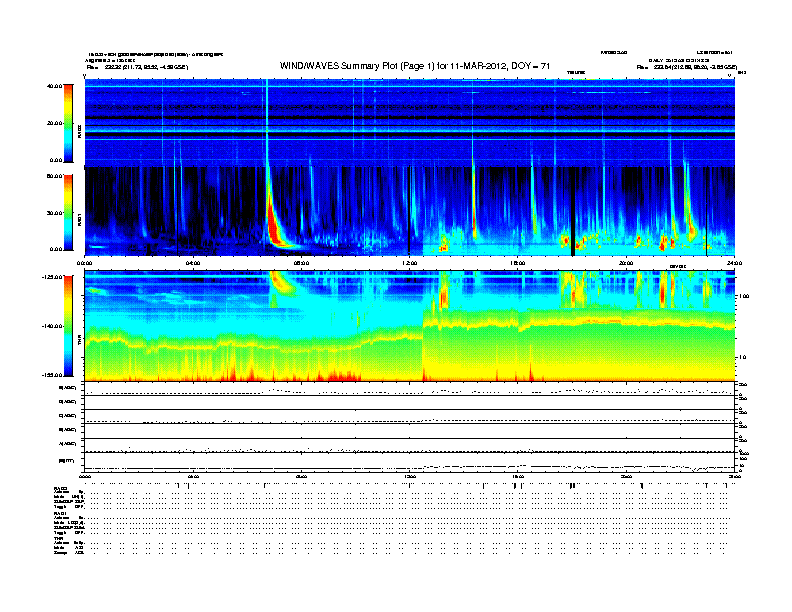The width and height of the screenshot is (792, 612).
Task: Click 00:00 time label under RAD1 spectrogram
Action: coord(84,263)
